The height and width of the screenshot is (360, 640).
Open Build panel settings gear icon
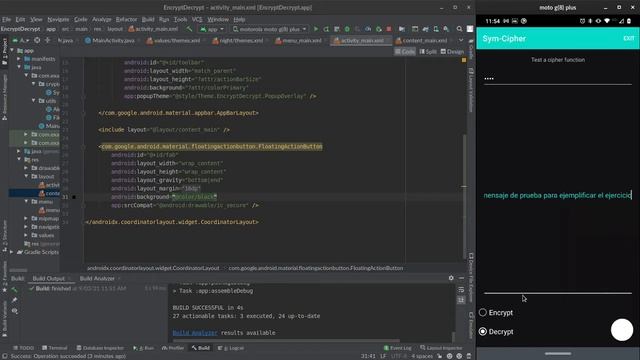[451, 278]
